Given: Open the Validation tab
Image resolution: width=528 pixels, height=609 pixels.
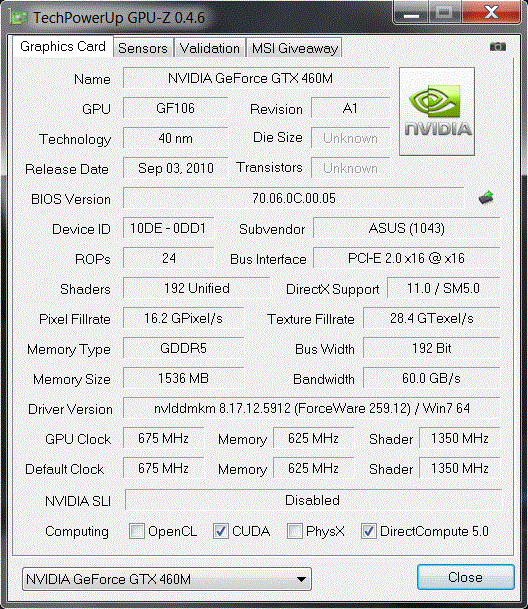Looking at the screenshot, I should point(209,48).
